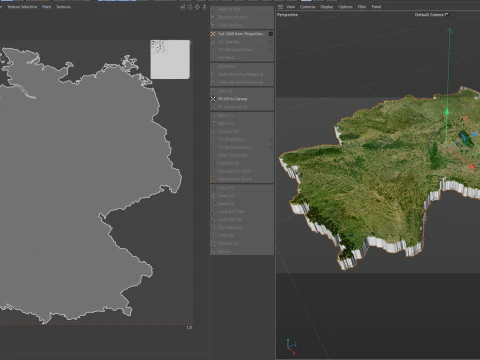Click the red axis arrow handle in viewport
480x360 pixels.
(x=472, y=166)
